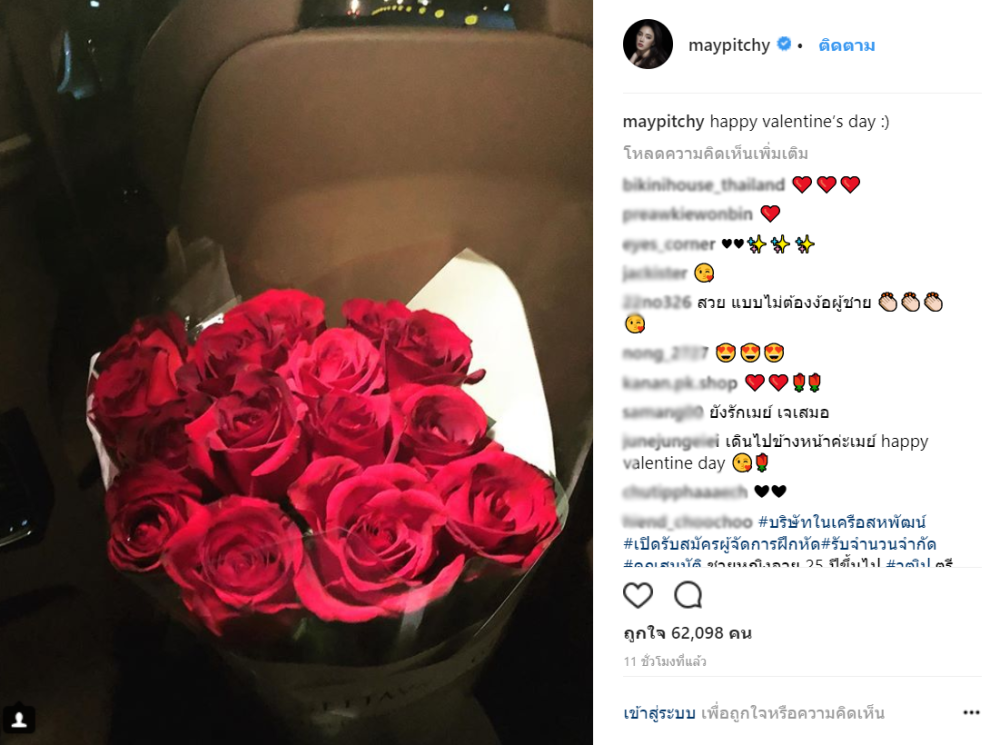This screenshot has height=745, width=990.
Task: Follow maypitchy with the ติดตาม button
Action: coord(846,45)
